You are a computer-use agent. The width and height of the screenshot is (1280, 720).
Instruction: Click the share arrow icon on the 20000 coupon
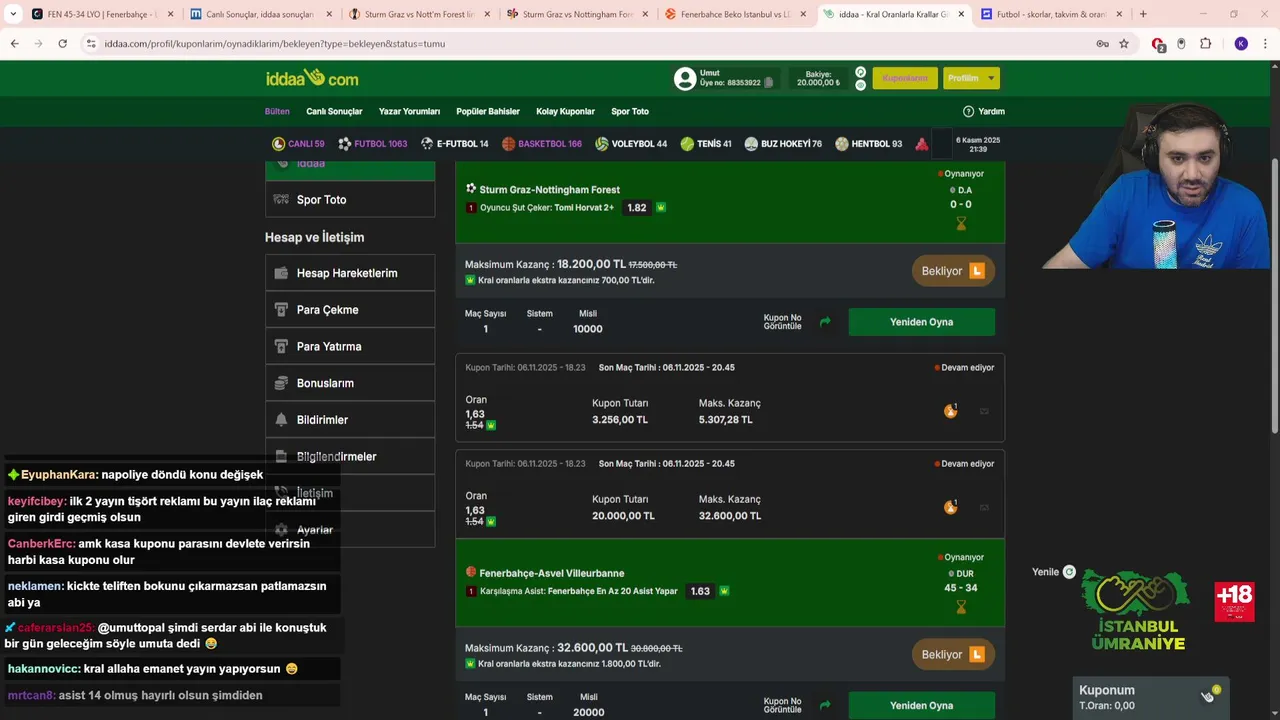point(825,705)
